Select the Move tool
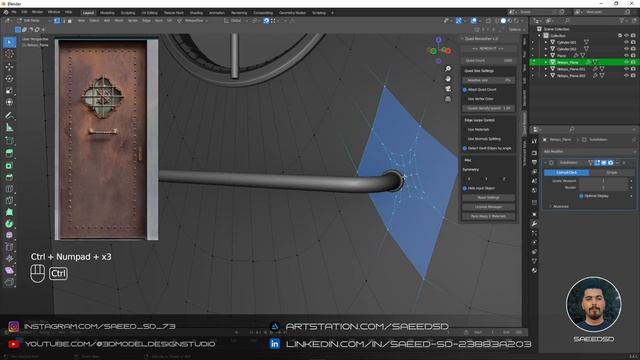 coord(9,67)
